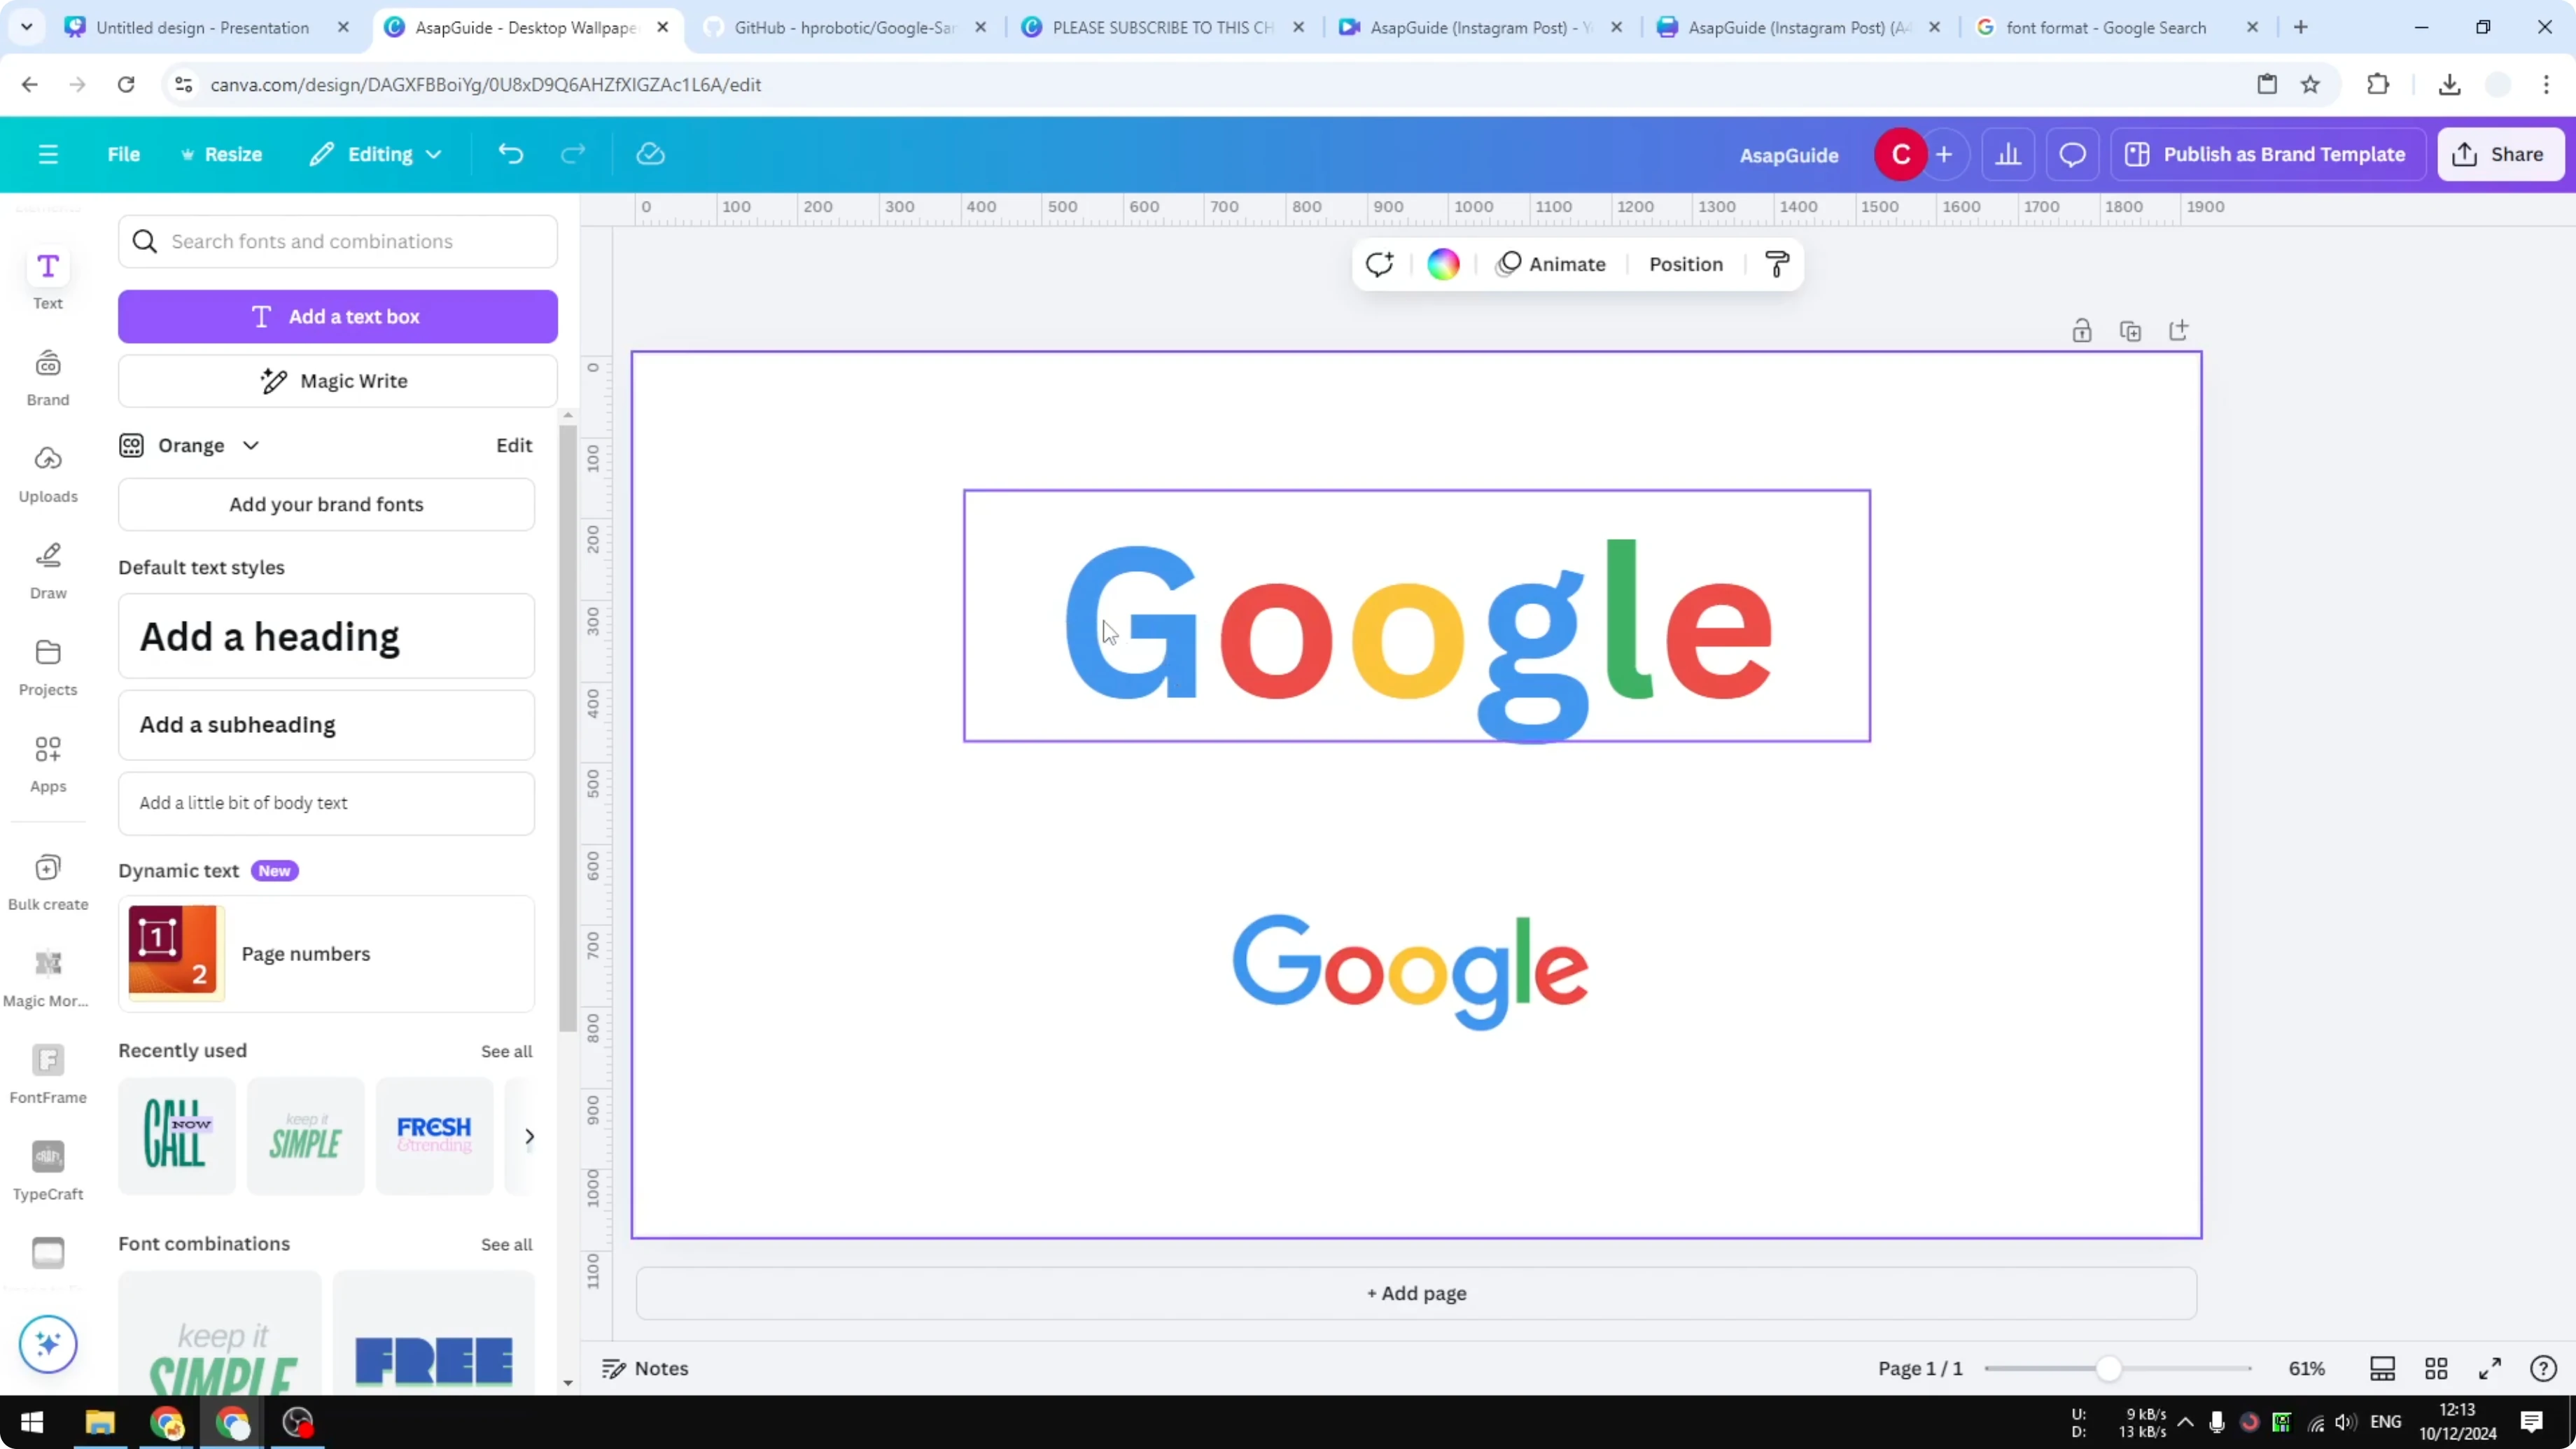Open the Editing mode dropdown
Image resolution: width=2576 pixels, height=1449 pixels.
(376, 154)
